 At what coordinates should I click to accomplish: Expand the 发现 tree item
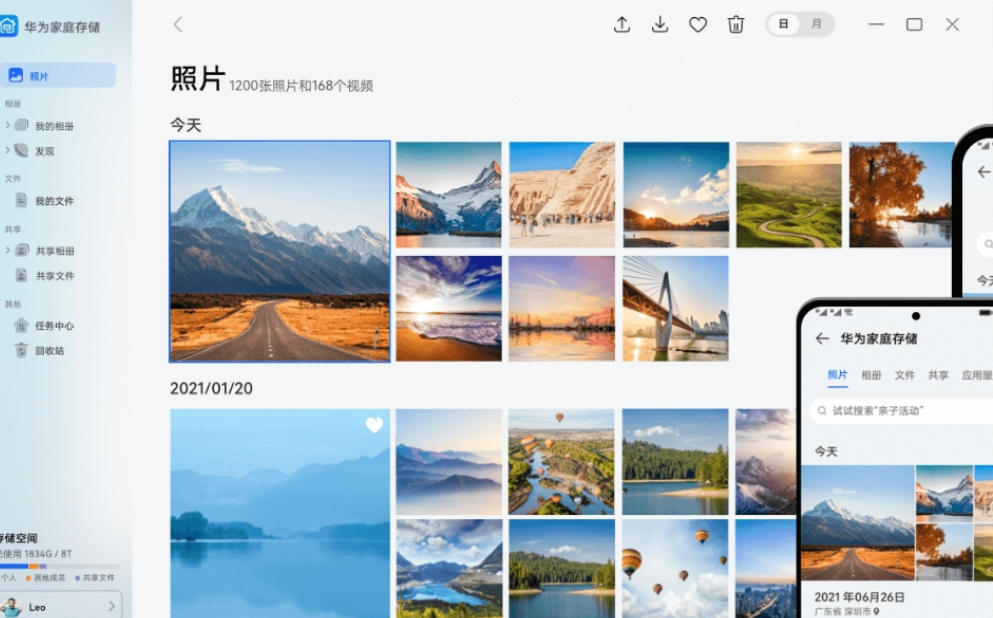[x=8, y=151]
